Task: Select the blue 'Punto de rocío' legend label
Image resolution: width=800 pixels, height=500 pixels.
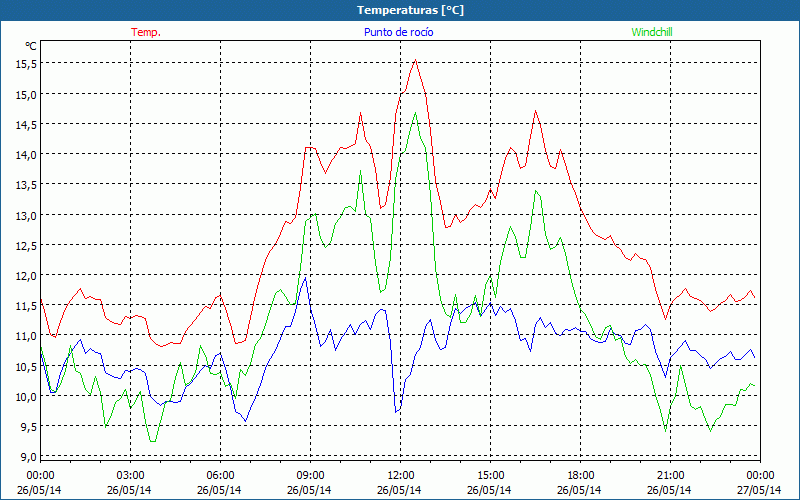Action: (398, 32)
